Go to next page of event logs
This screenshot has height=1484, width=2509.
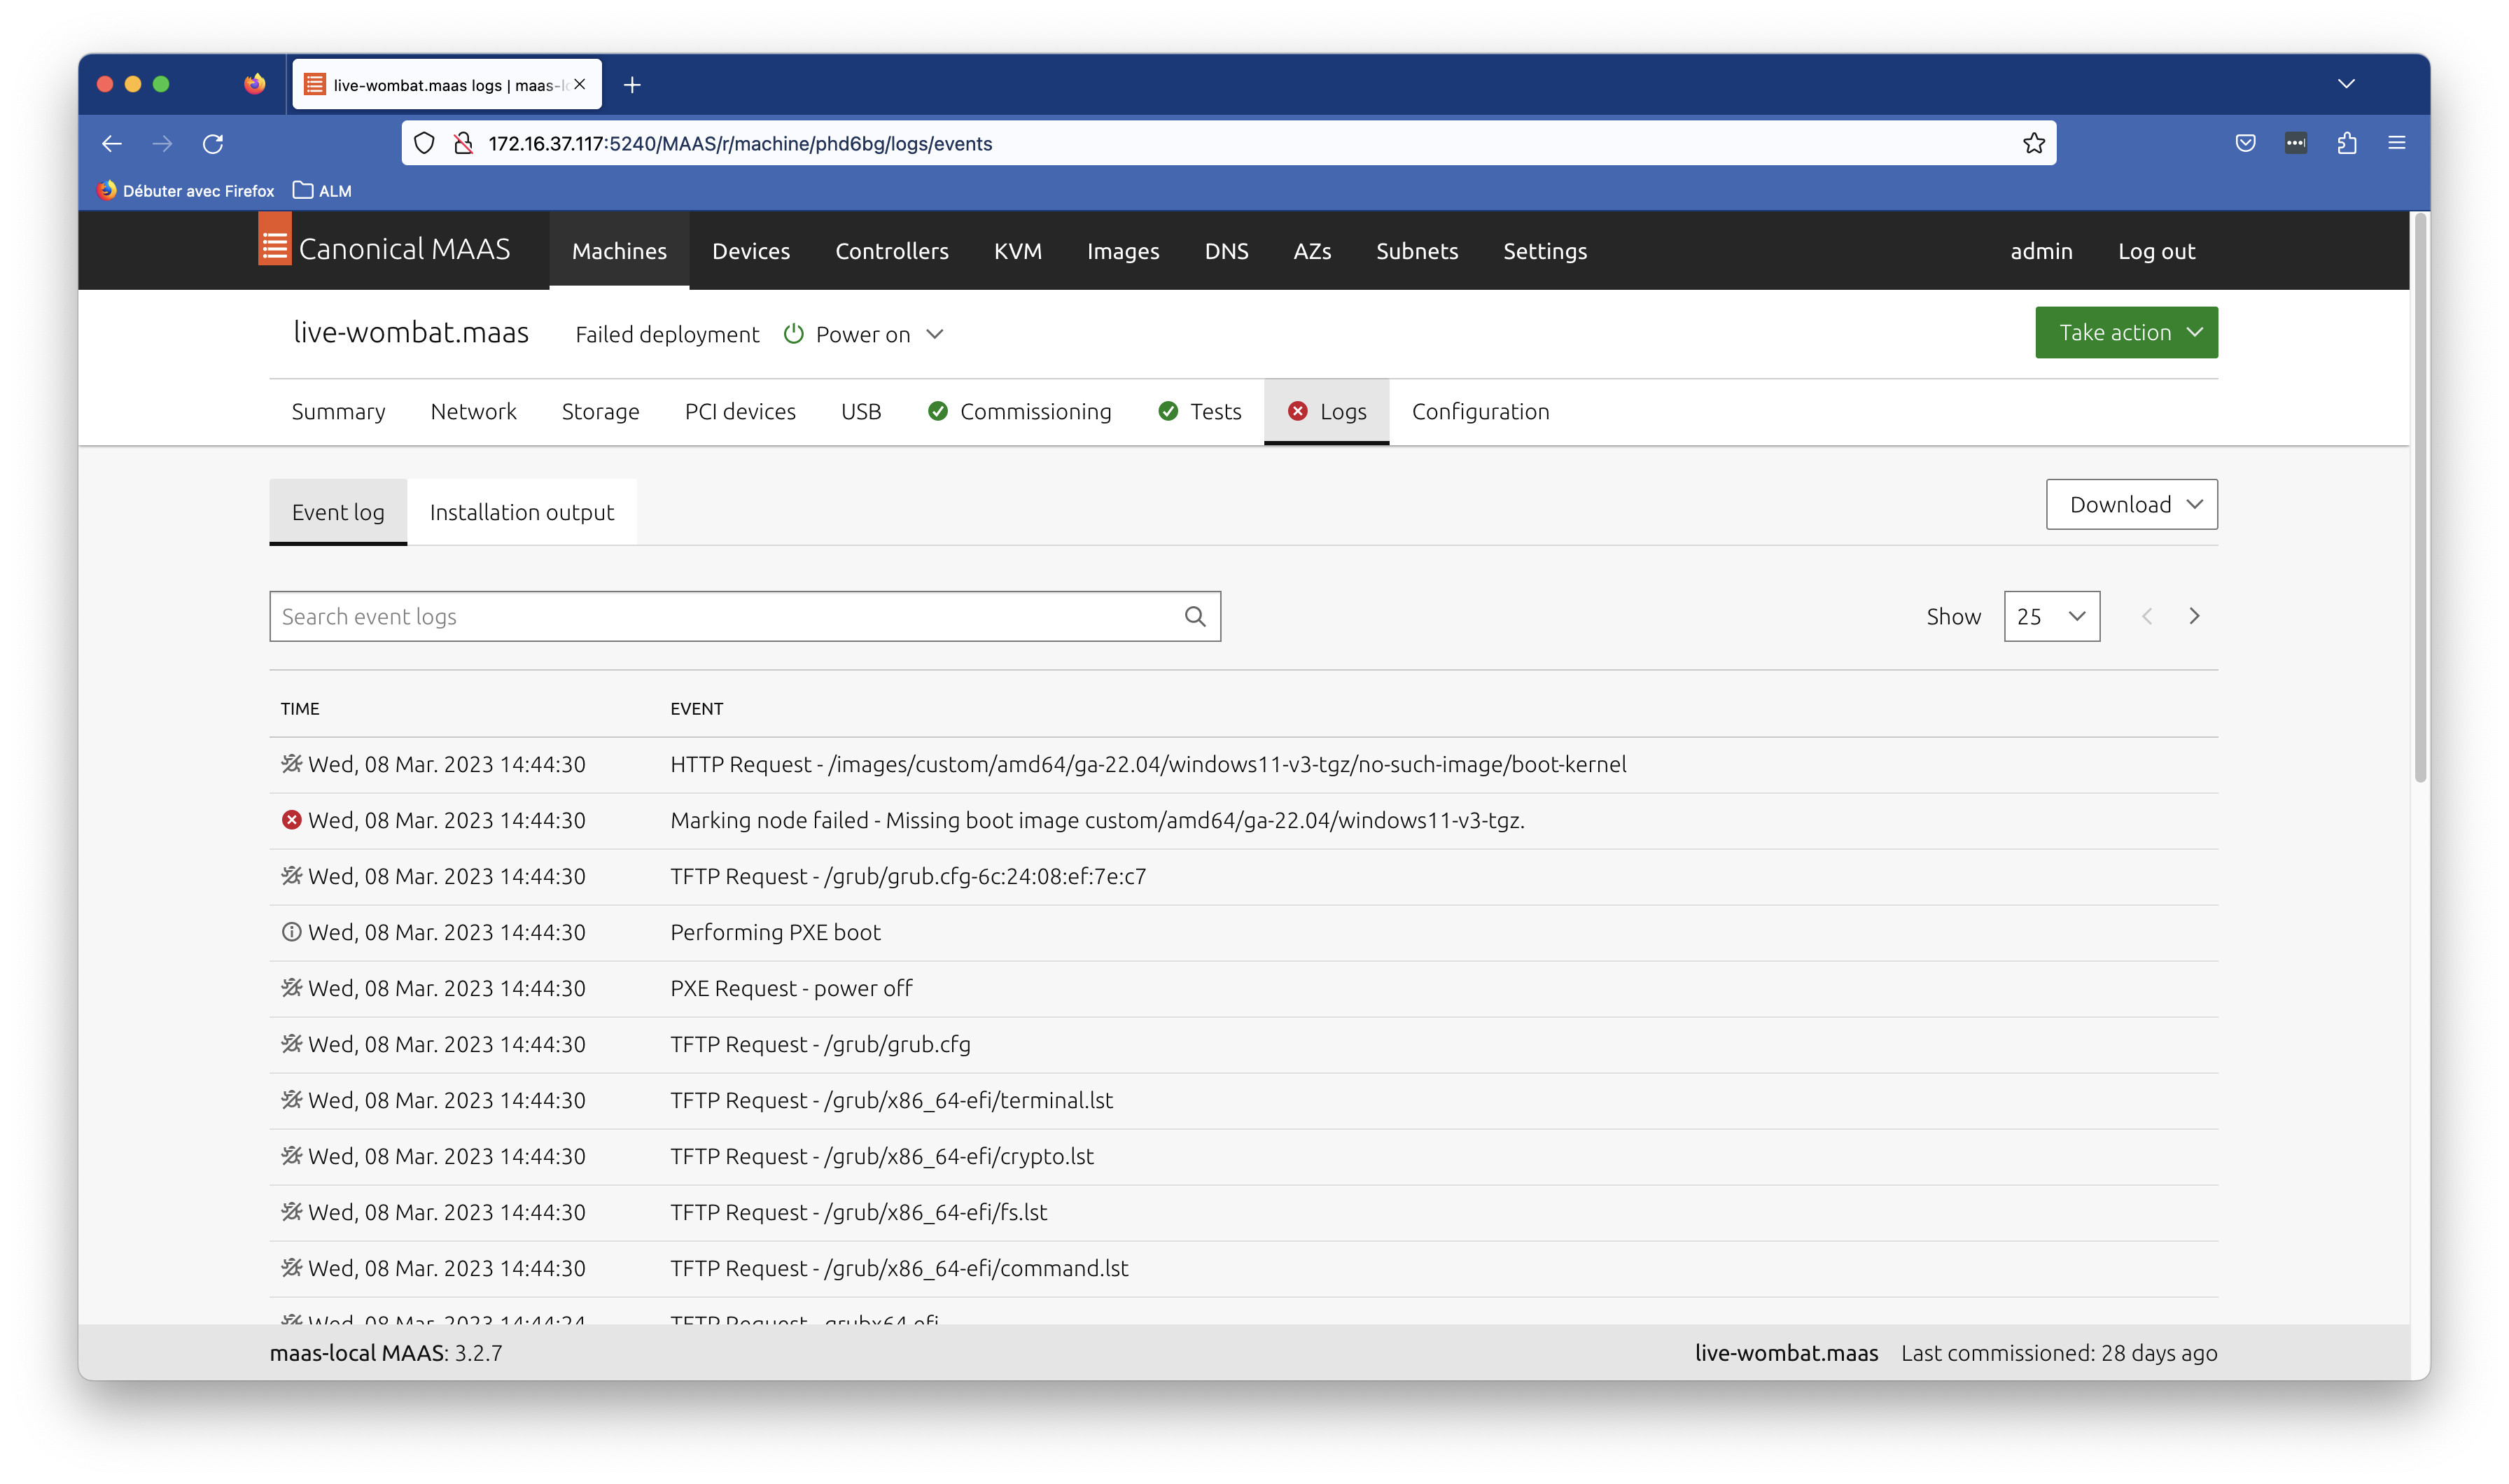2193,616
